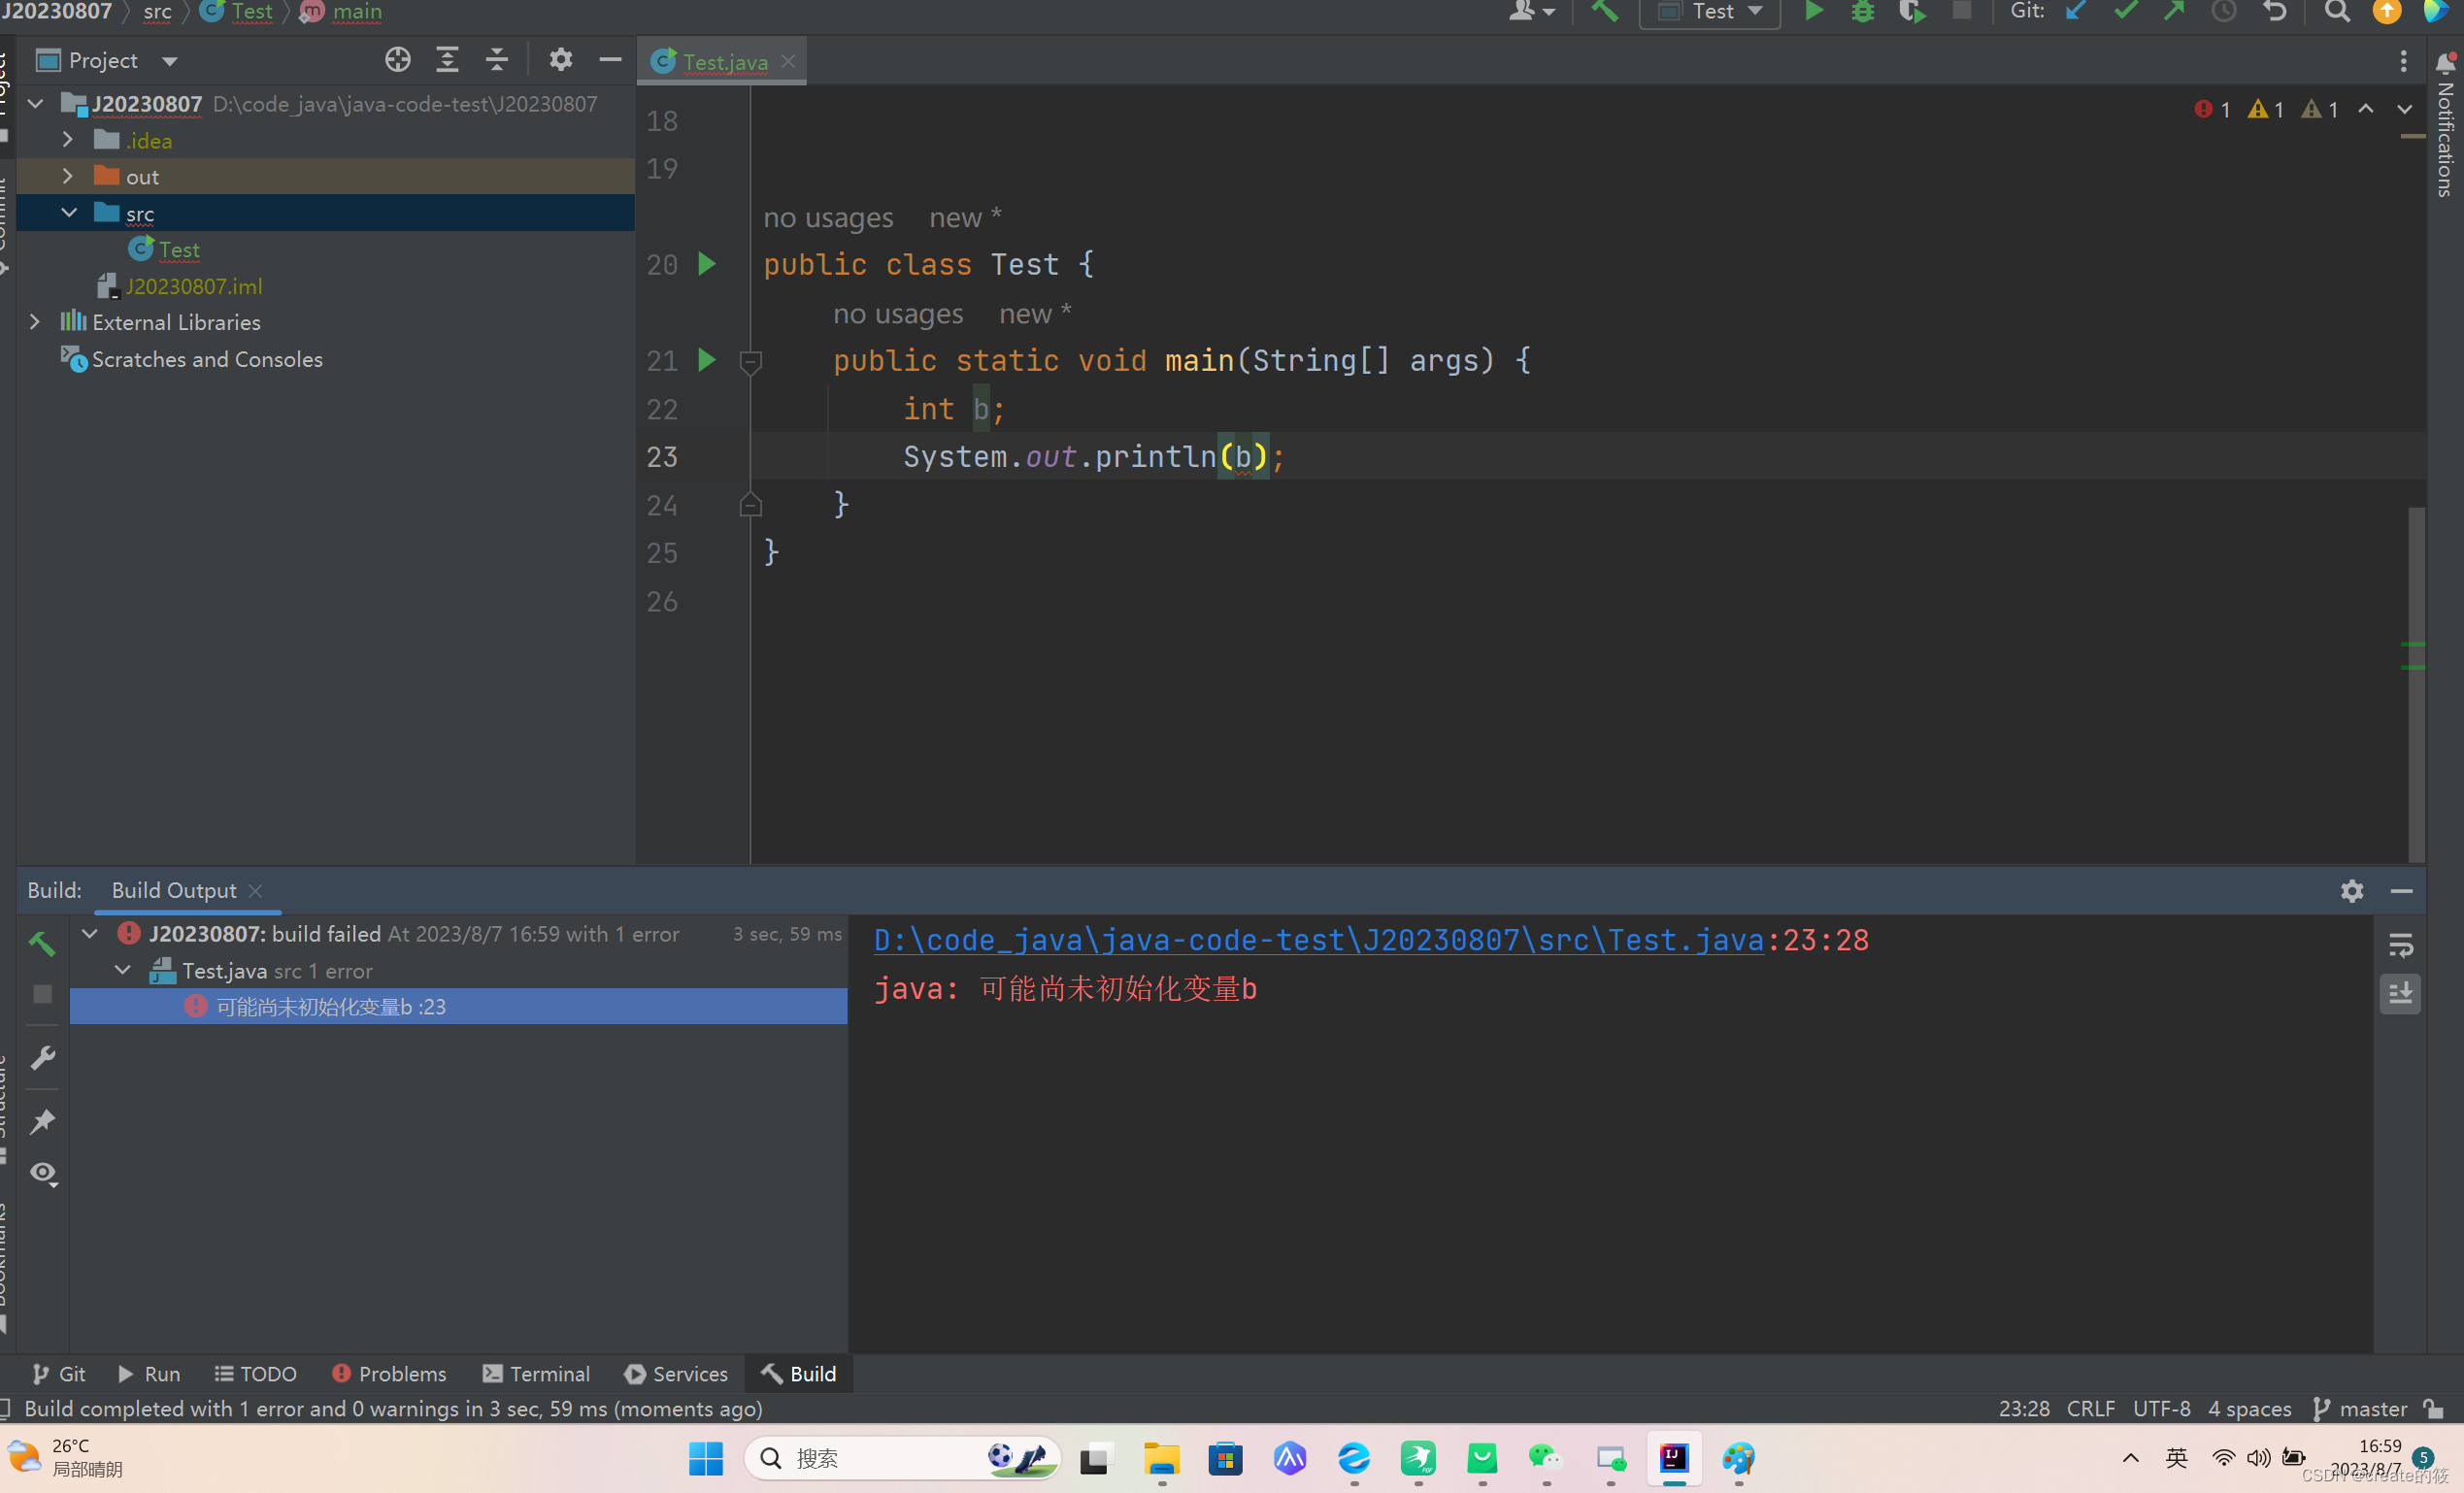Image resolution: width=2464 pixels, height=1493 pixels.
Task: Click Expand All icon in Project panel
Action: [447, 60]
